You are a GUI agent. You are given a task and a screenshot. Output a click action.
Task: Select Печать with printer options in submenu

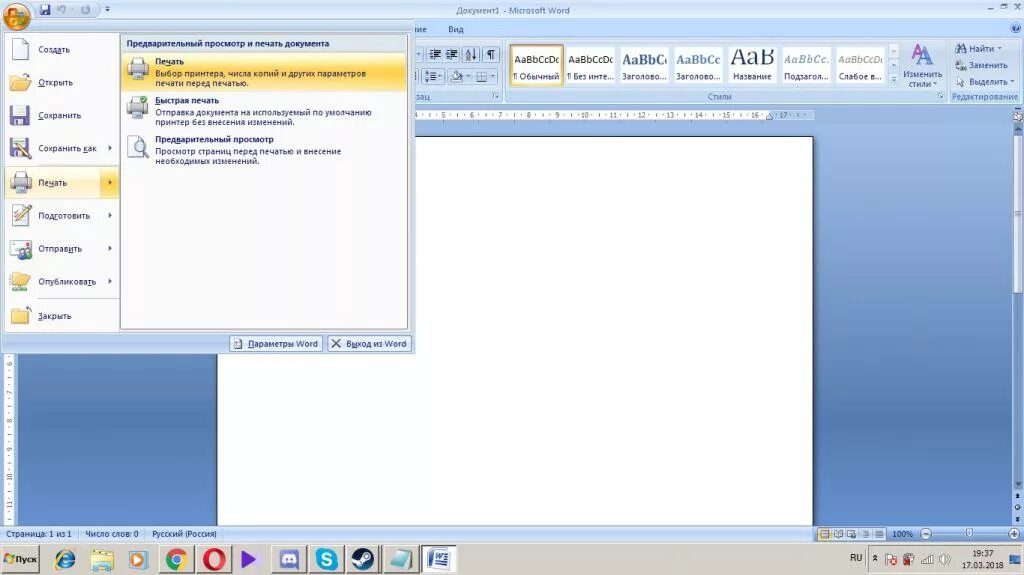[x=264, y=71]
